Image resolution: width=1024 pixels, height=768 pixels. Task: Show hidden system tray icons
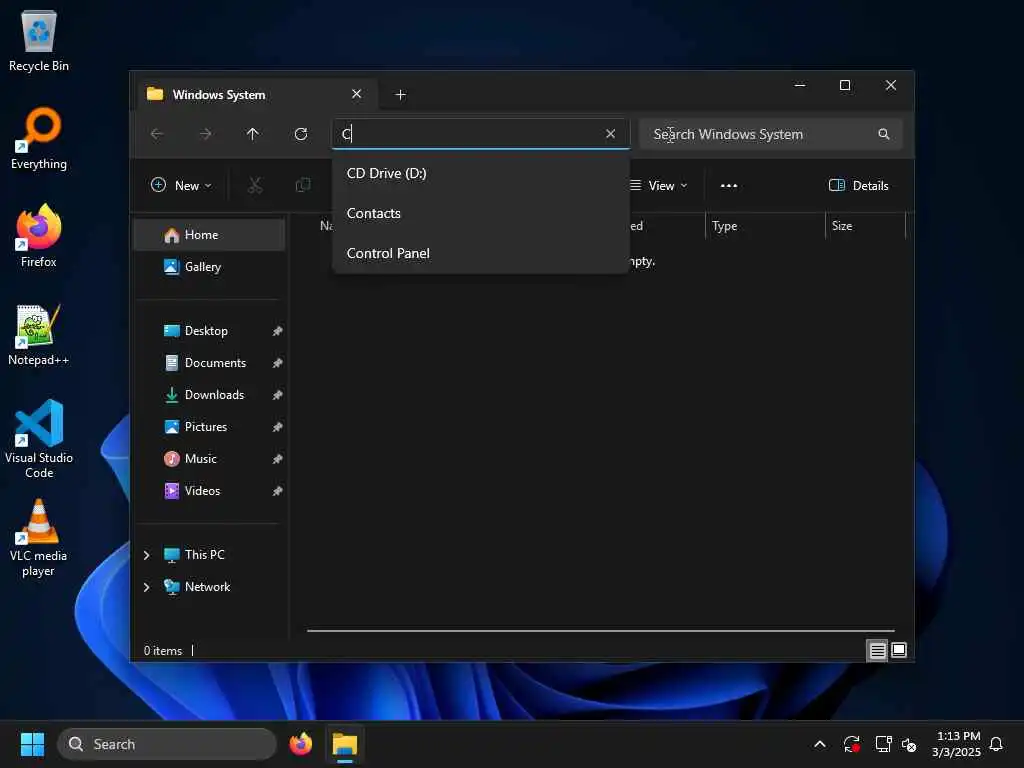coord(820,744)
